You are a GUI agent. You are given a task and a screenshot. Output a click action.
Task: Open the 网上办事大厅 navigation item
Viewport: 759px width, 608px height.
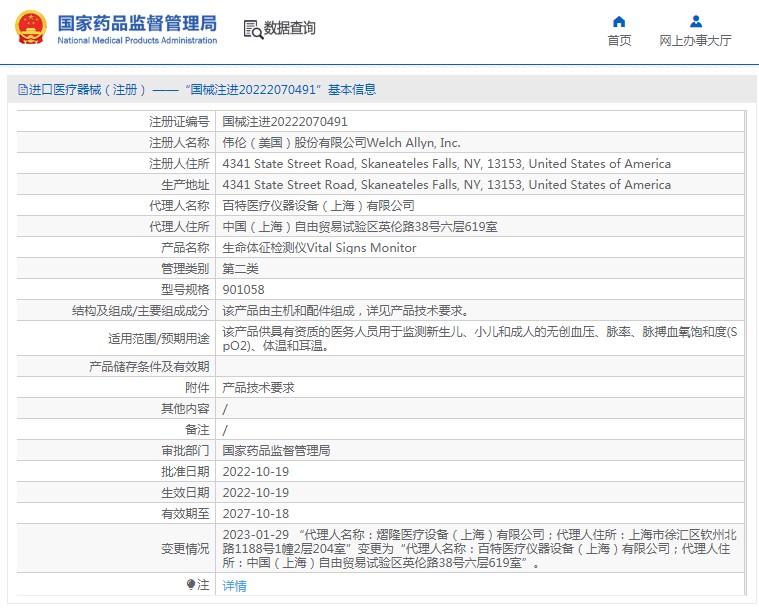(x=695, y=41)
